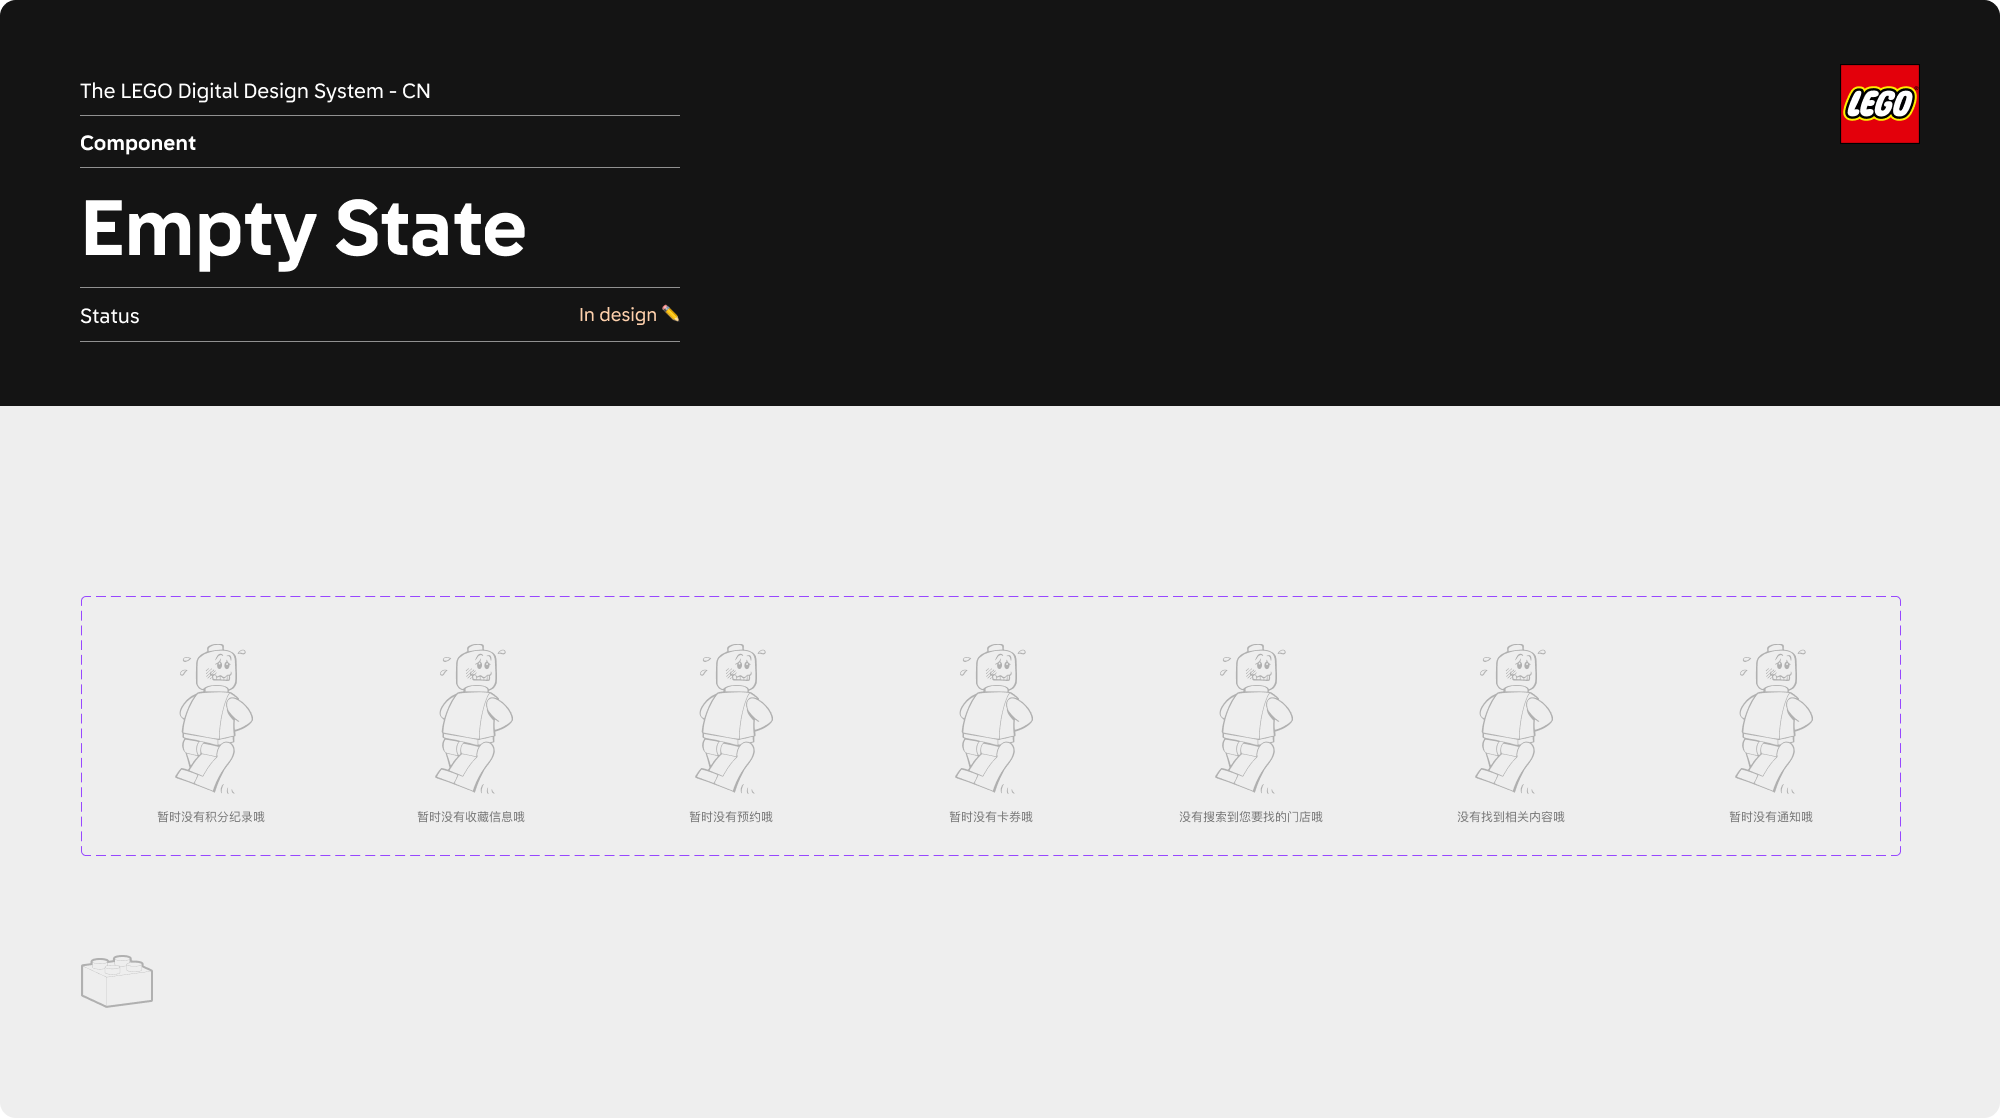The height and width of the screenshot is (1118, 2000).
Task: Click the 'In design' status text
Action: pyautogui.click(x=617, y=315)
